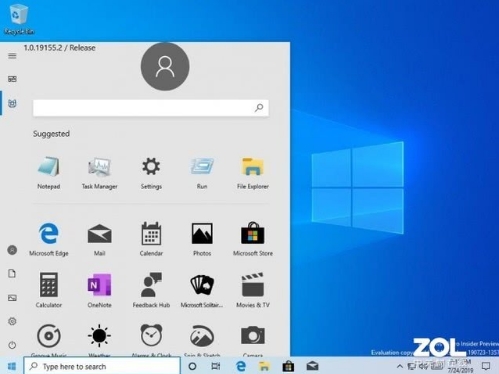Image resolution: width=499 pixels, height=374 pixels.
Task: Select the all apps view in the sidebar
Action: (12, 103)
